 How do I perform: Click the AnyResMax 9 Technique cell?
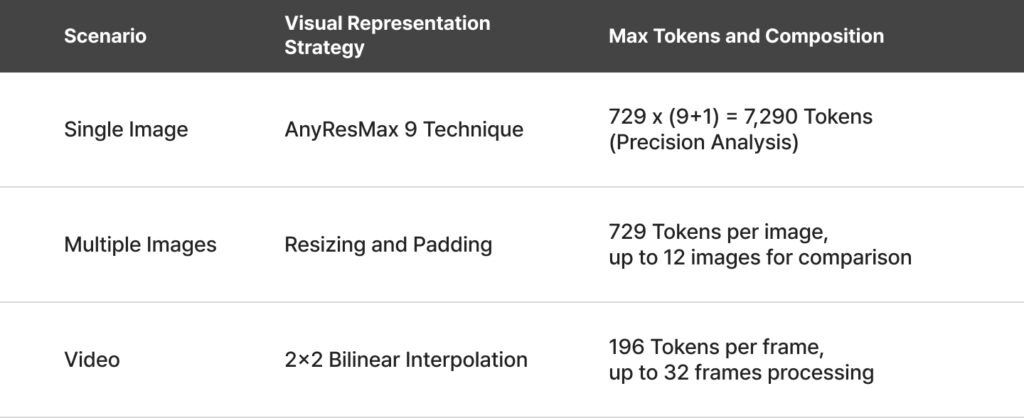pos(403,130)
